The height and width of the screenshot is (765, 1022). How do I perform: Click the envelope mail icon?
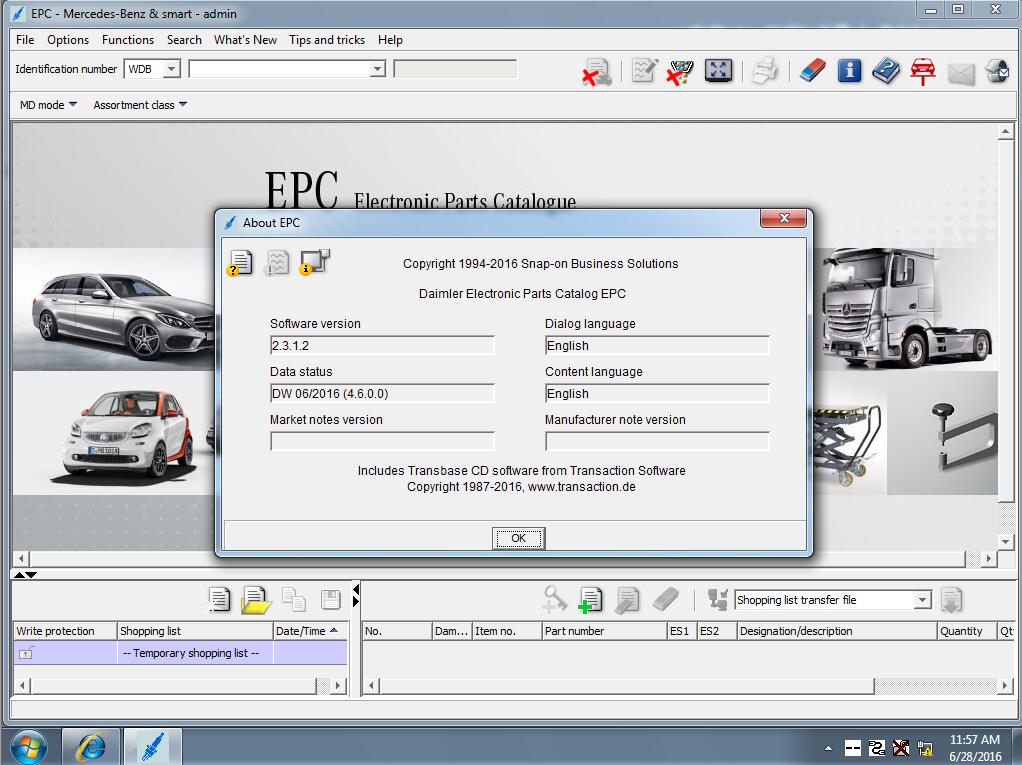pyautogui.click(x=961, y=74)
